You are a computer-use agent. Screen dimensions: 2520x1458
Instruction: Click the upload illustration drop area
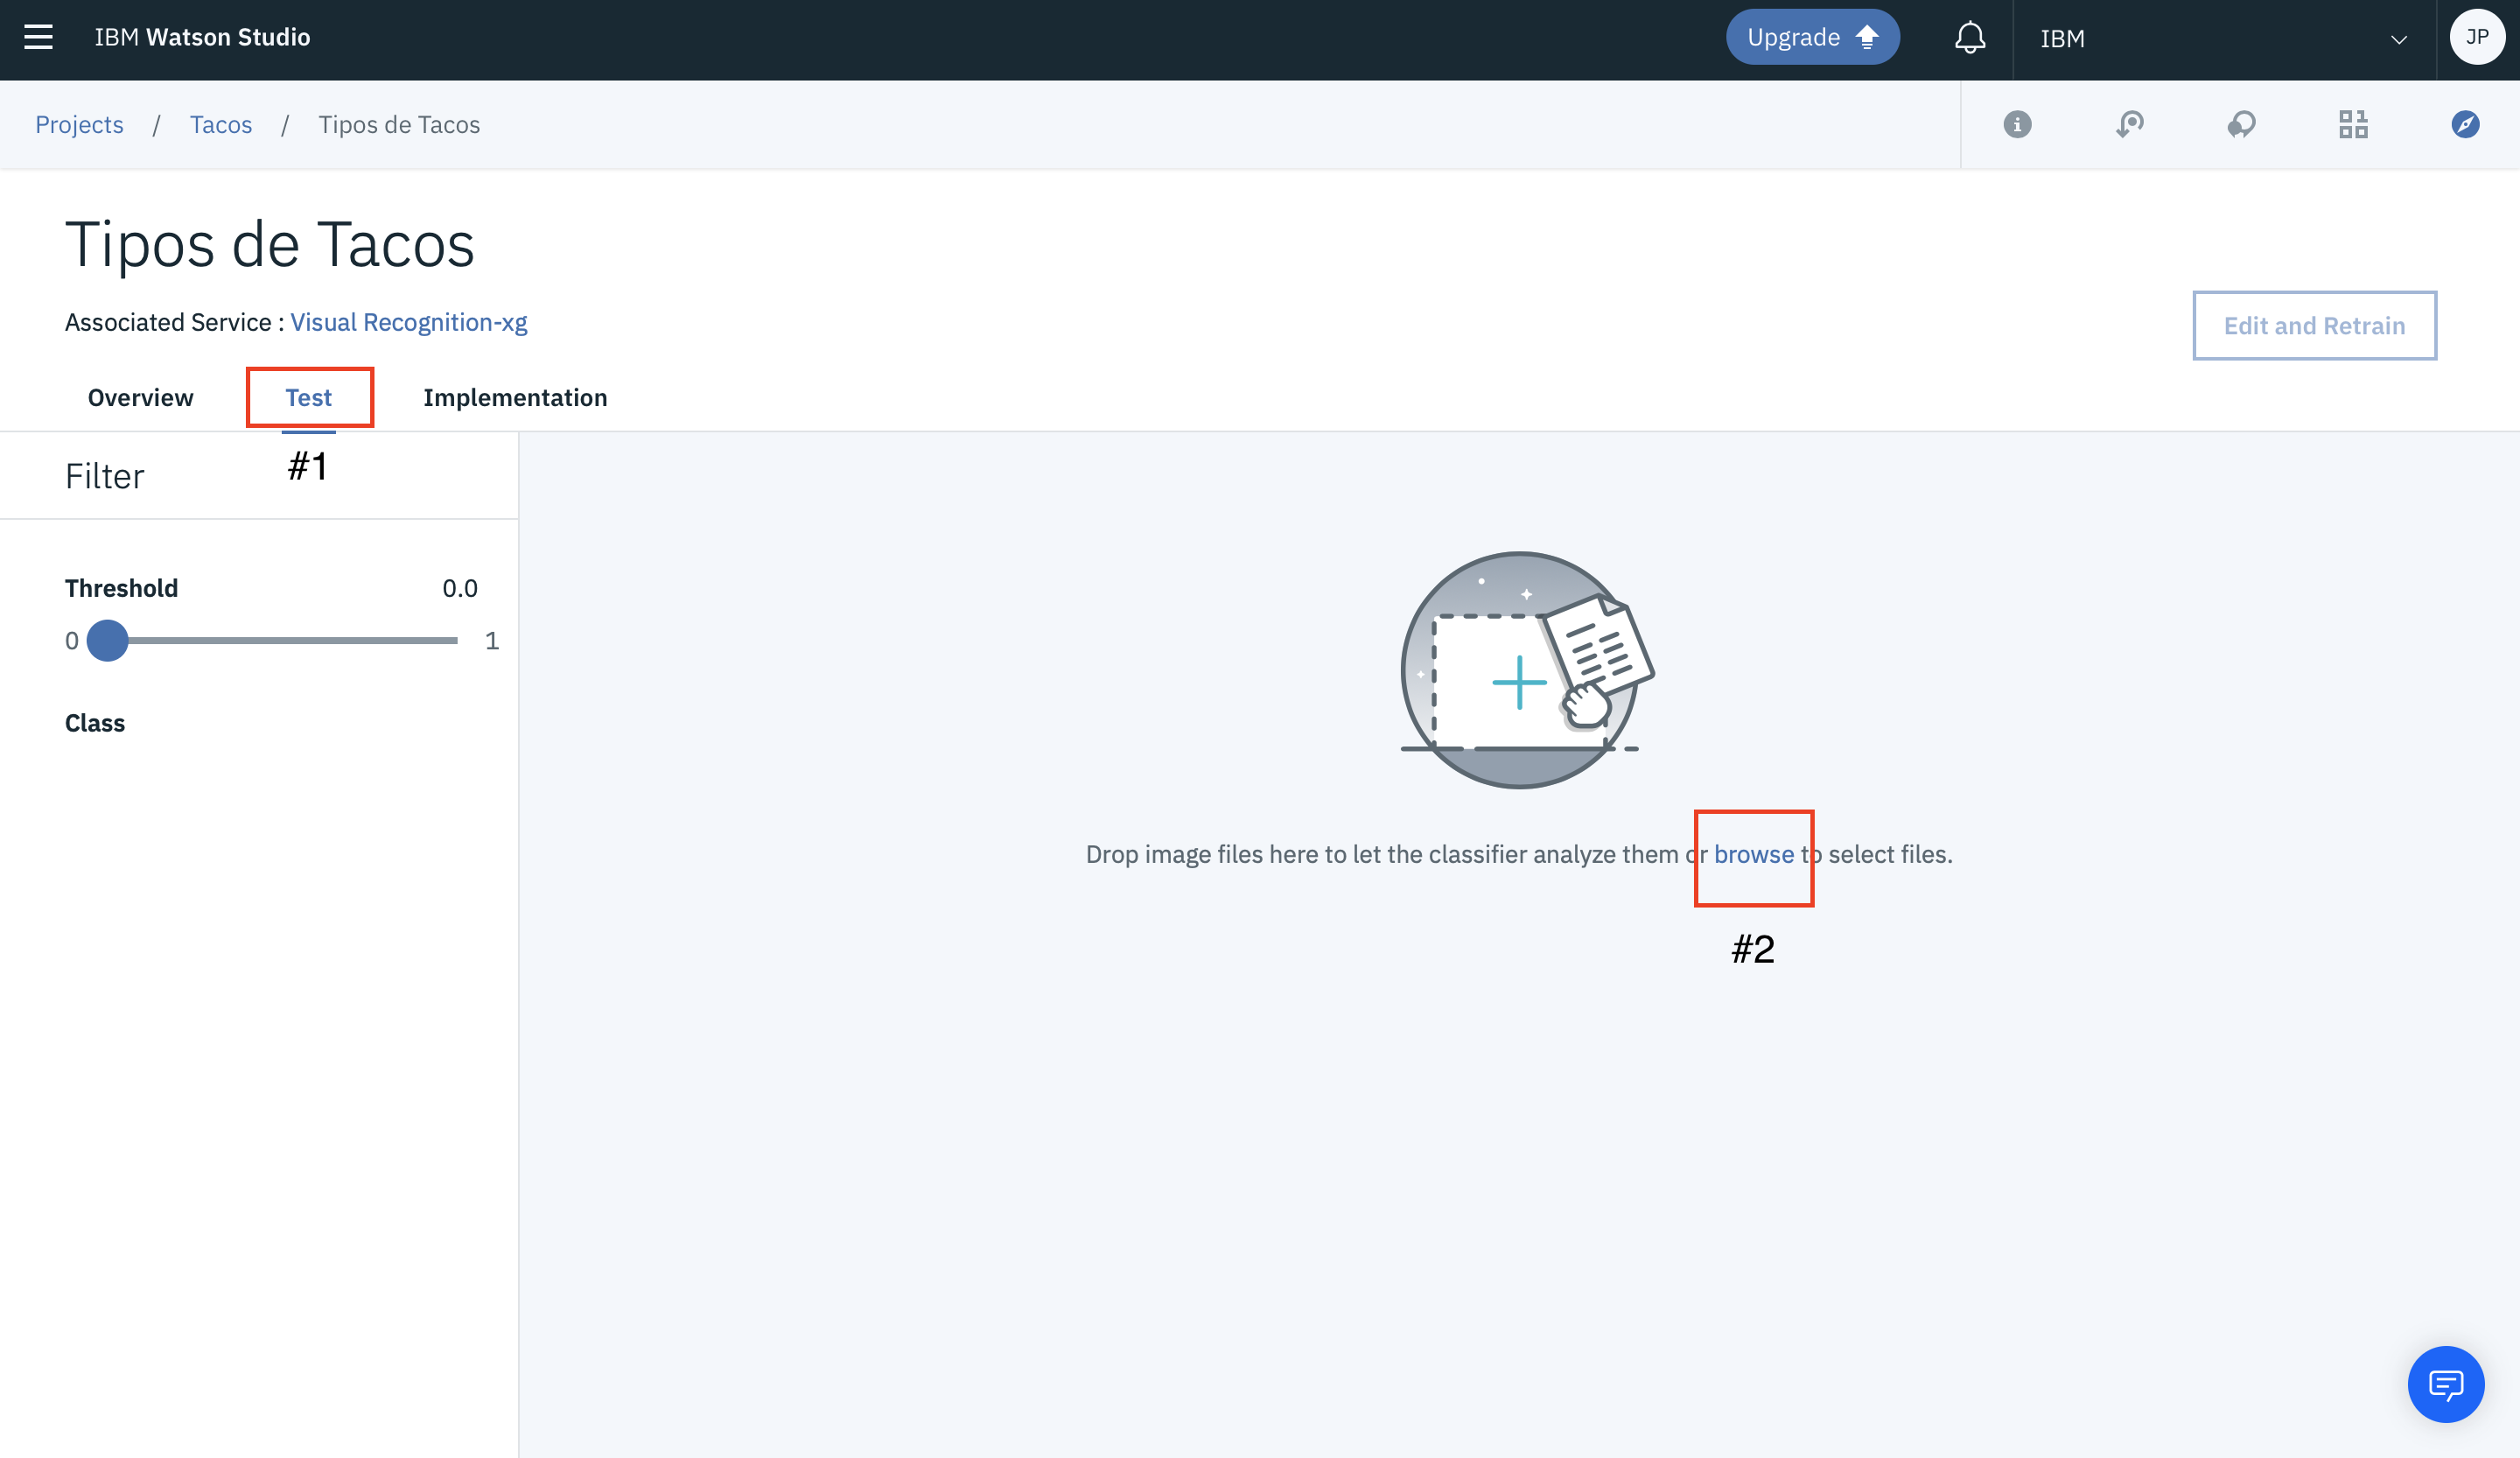pyautogui.click(x=1519, y=670)
